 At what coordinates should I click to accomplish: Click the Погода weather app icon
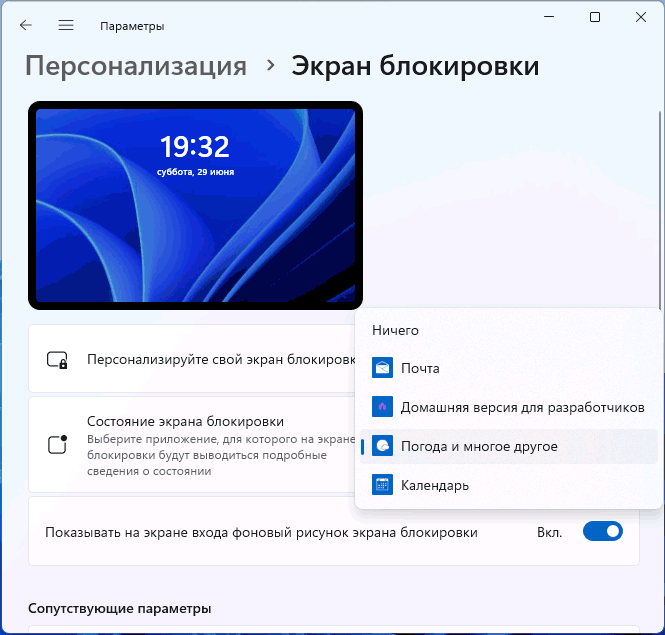point(382,446)
